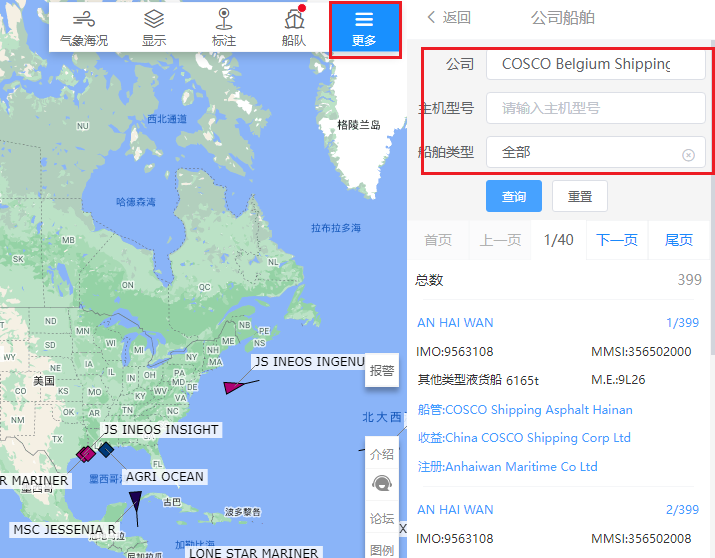Open the 船队 fleet tool
The image size is (715, 558).
pos(294,28)
